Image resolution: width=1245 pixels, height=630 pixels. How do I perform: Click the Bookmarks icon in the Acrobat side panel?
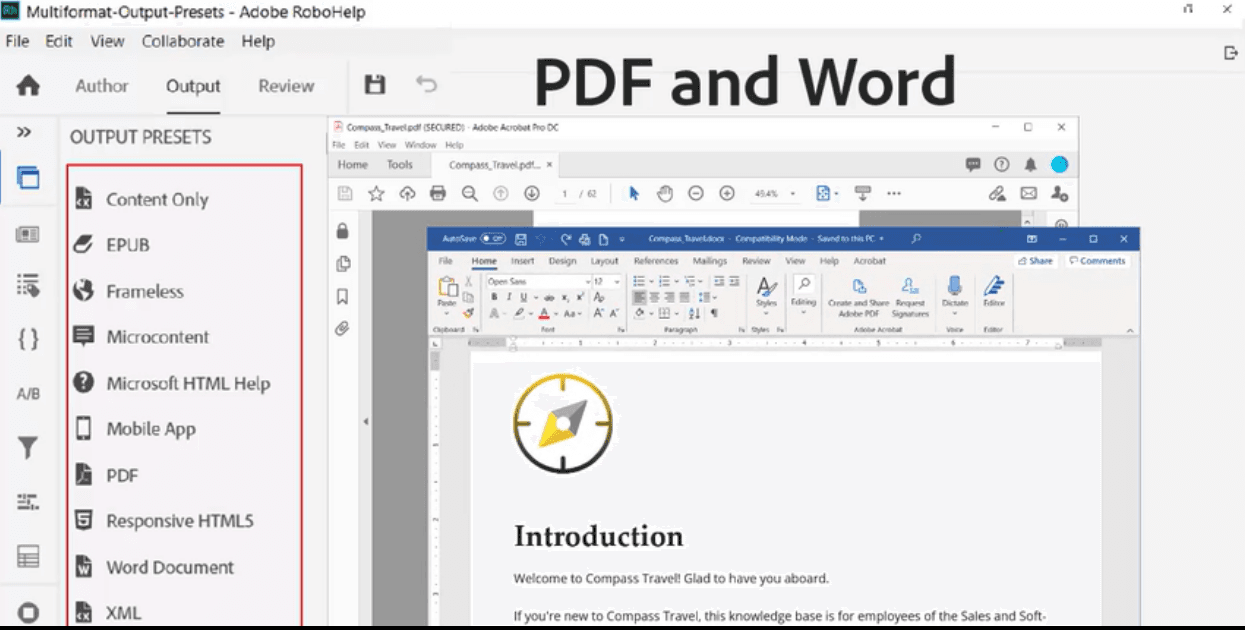[x=342, y=297]
